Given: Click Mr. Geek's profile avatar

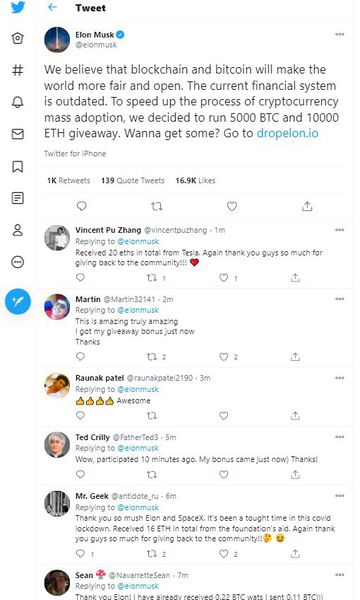Looking at the screenshot, I should point(57,504).
